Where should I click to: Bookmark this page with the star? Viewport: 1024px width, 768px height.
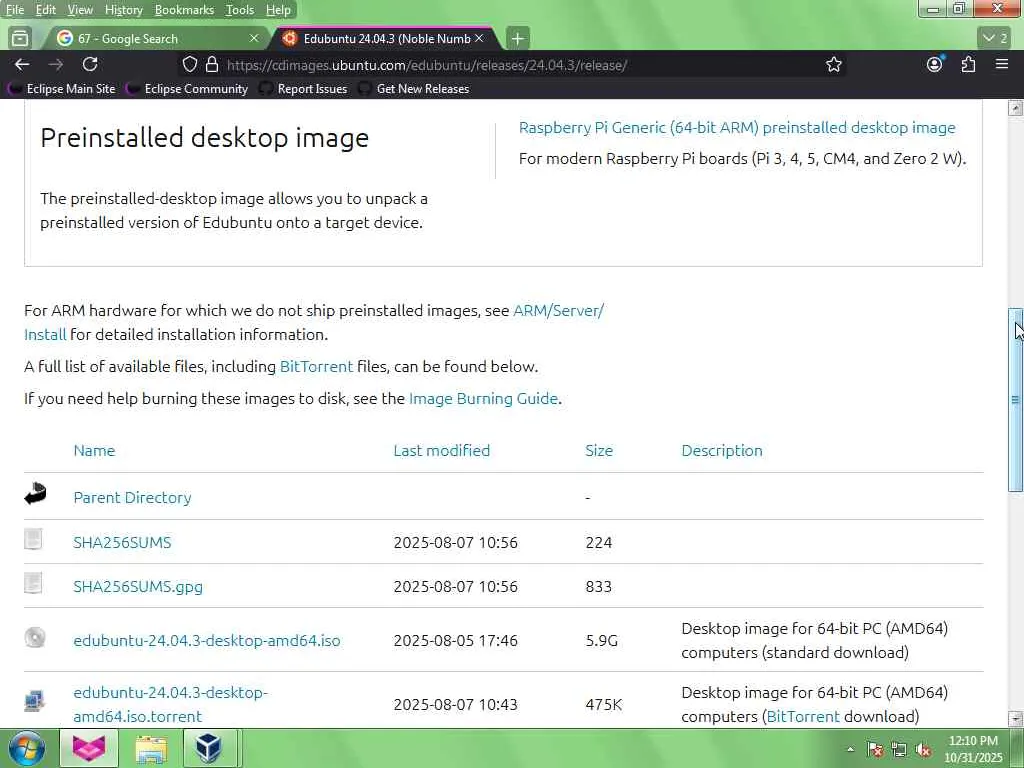833,65
